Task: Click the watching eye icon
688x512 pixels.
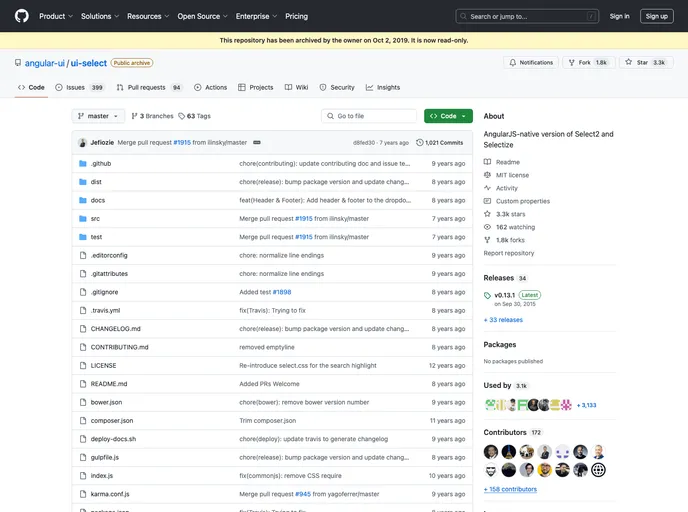Action: [x=487, y=227]
